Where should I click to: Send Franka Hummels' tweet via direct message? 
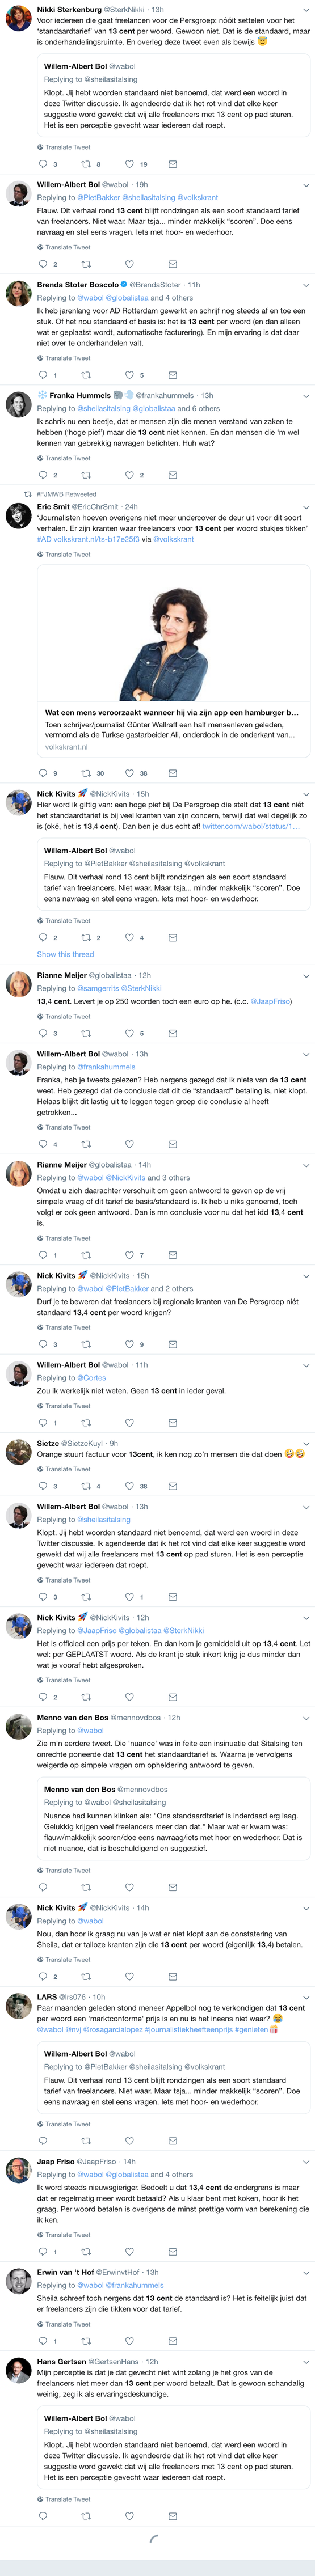172,475
